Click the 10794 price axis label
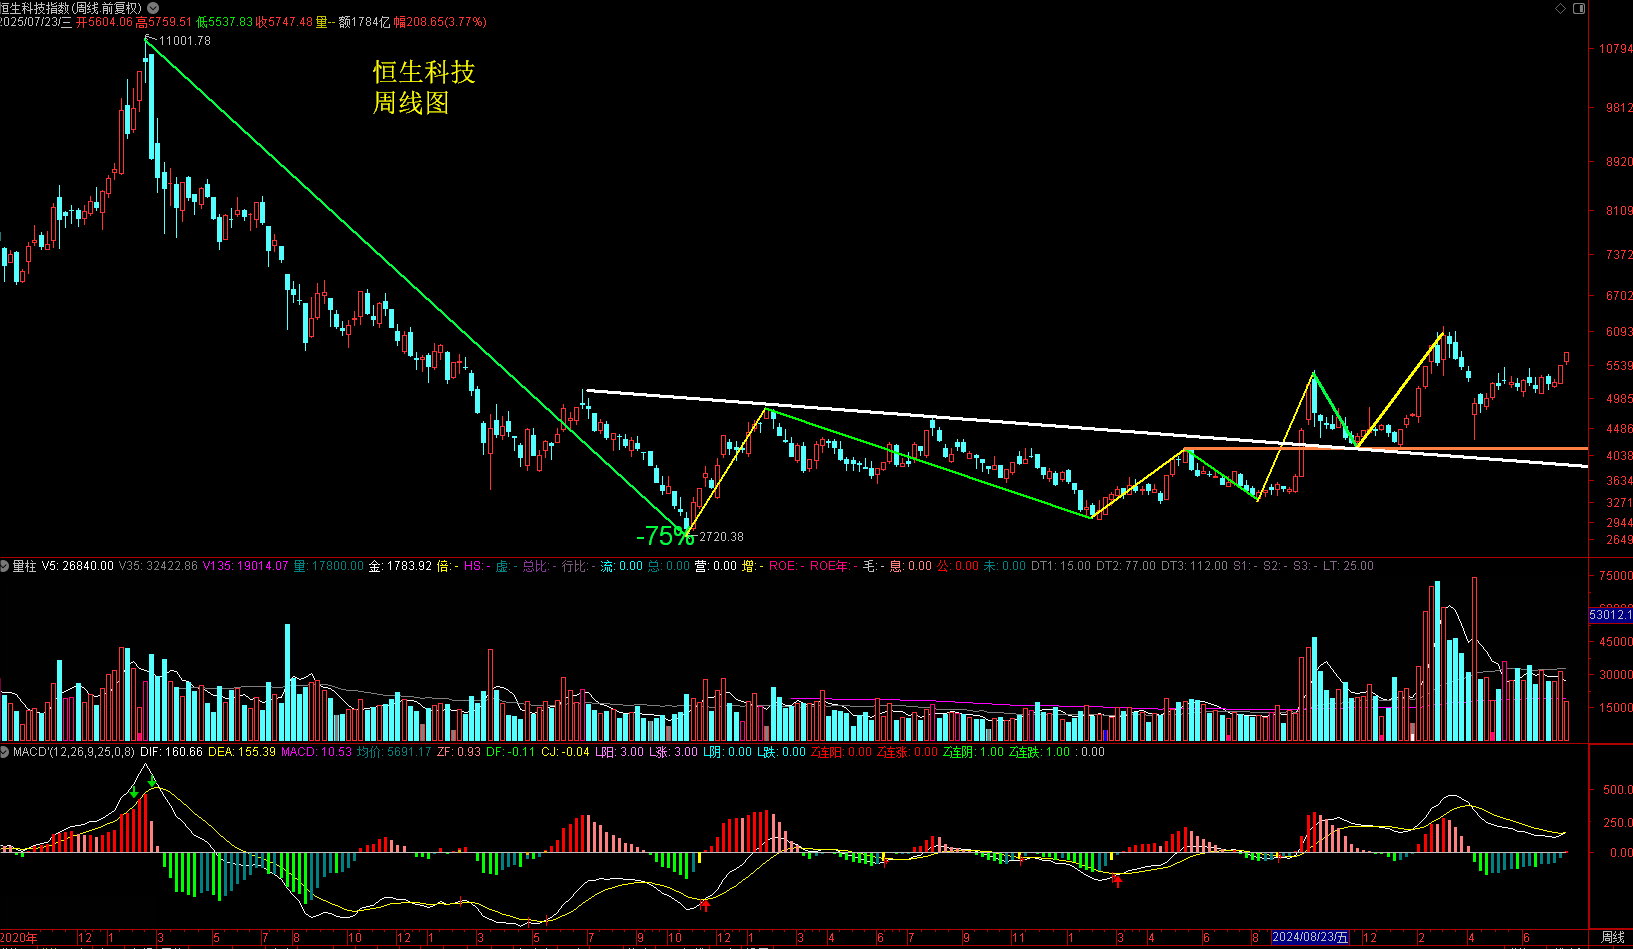 coord(1615,49)
